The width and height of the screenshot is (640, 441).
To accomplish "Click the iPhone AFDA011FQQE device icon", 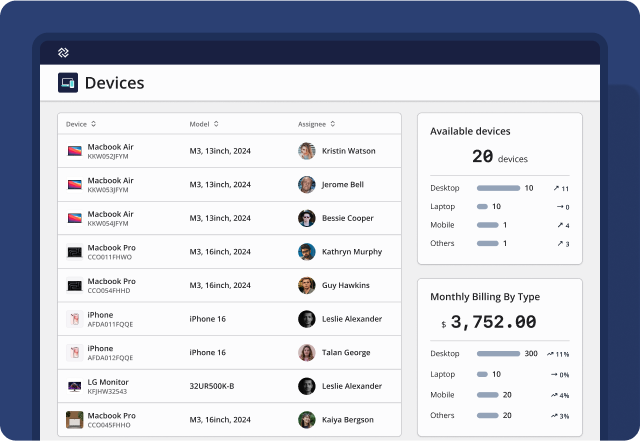I will [74, 319].
